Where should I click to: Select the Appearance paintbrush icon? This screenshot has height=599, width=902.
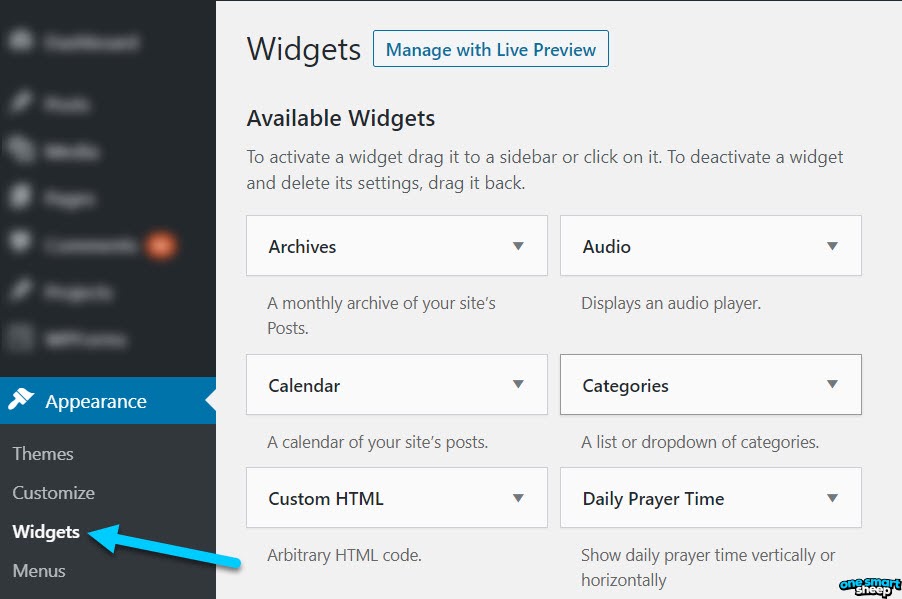(21, 401)
